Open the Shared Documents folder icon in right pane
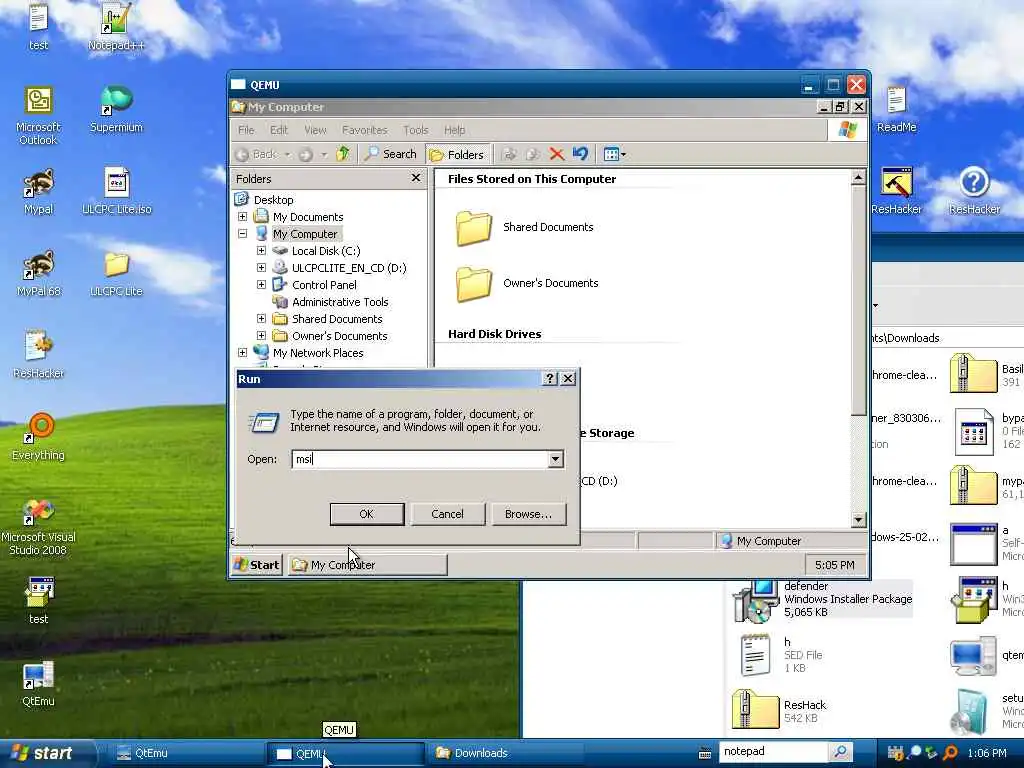This screenshot has height=768, width=1024. coord(474,227)
